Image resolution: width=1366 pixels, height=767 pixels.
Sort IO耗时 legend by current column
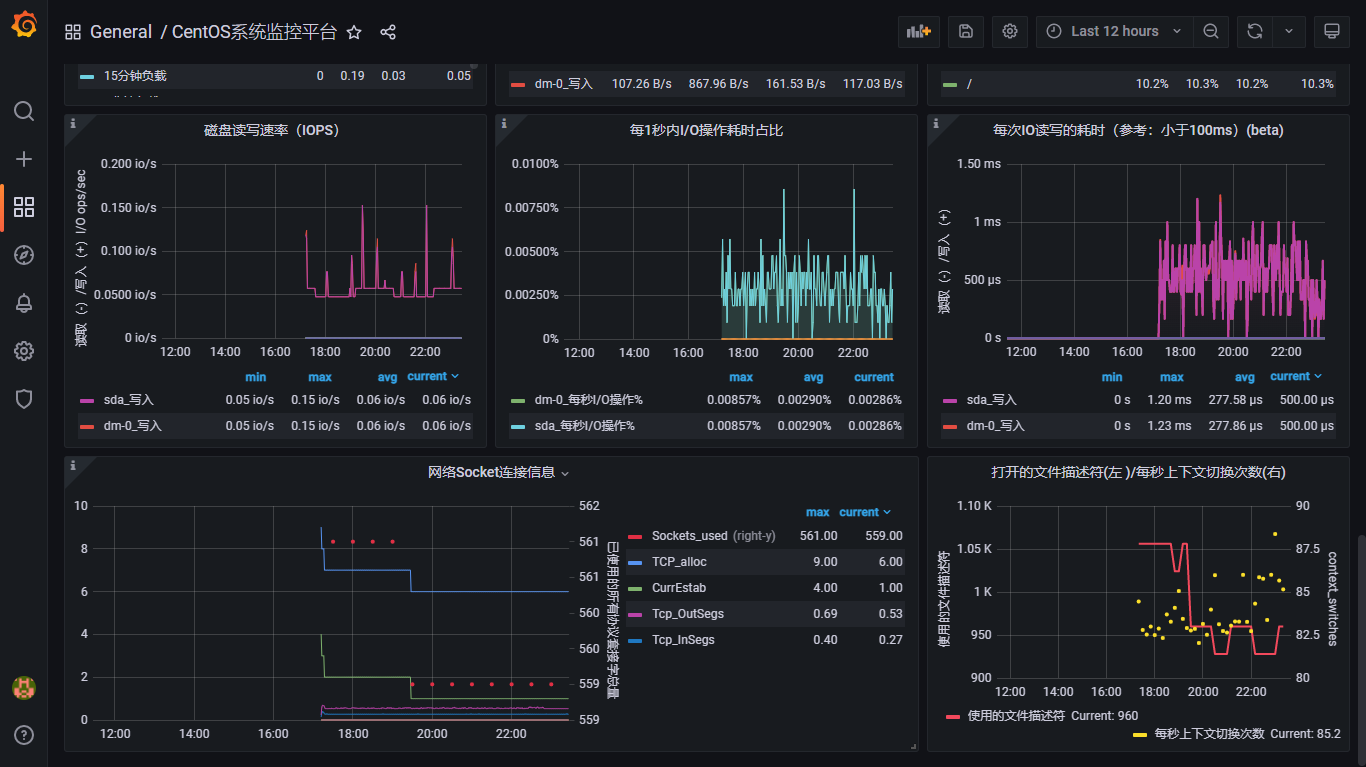(x=1296, y=377)
